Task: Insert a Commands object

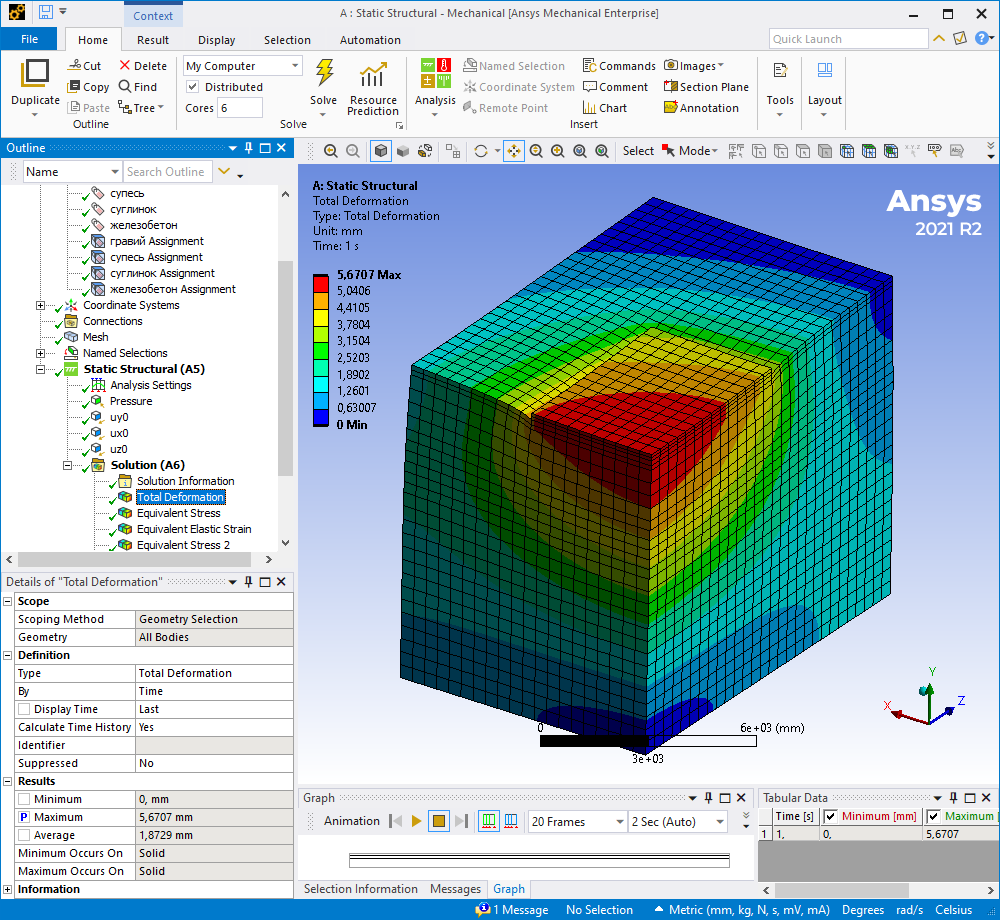Action: coord(619,66)
